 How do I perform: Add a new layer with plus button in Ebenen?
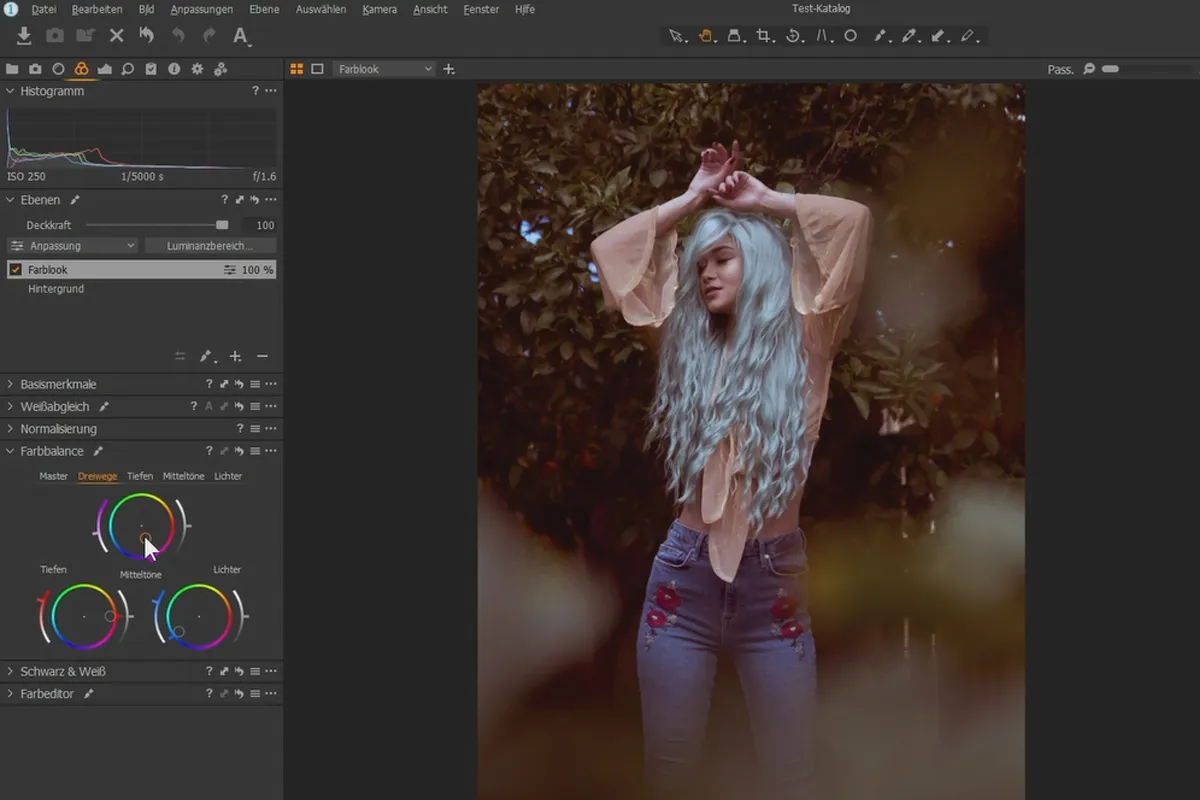[235, 356]
